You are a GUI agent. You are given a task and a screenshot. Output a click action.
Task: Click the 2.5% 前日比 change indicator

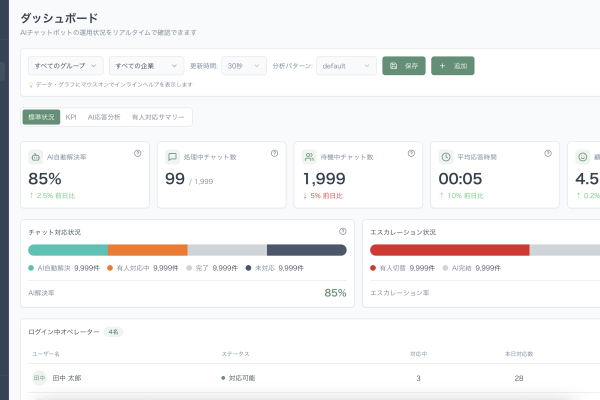point(52,196)
